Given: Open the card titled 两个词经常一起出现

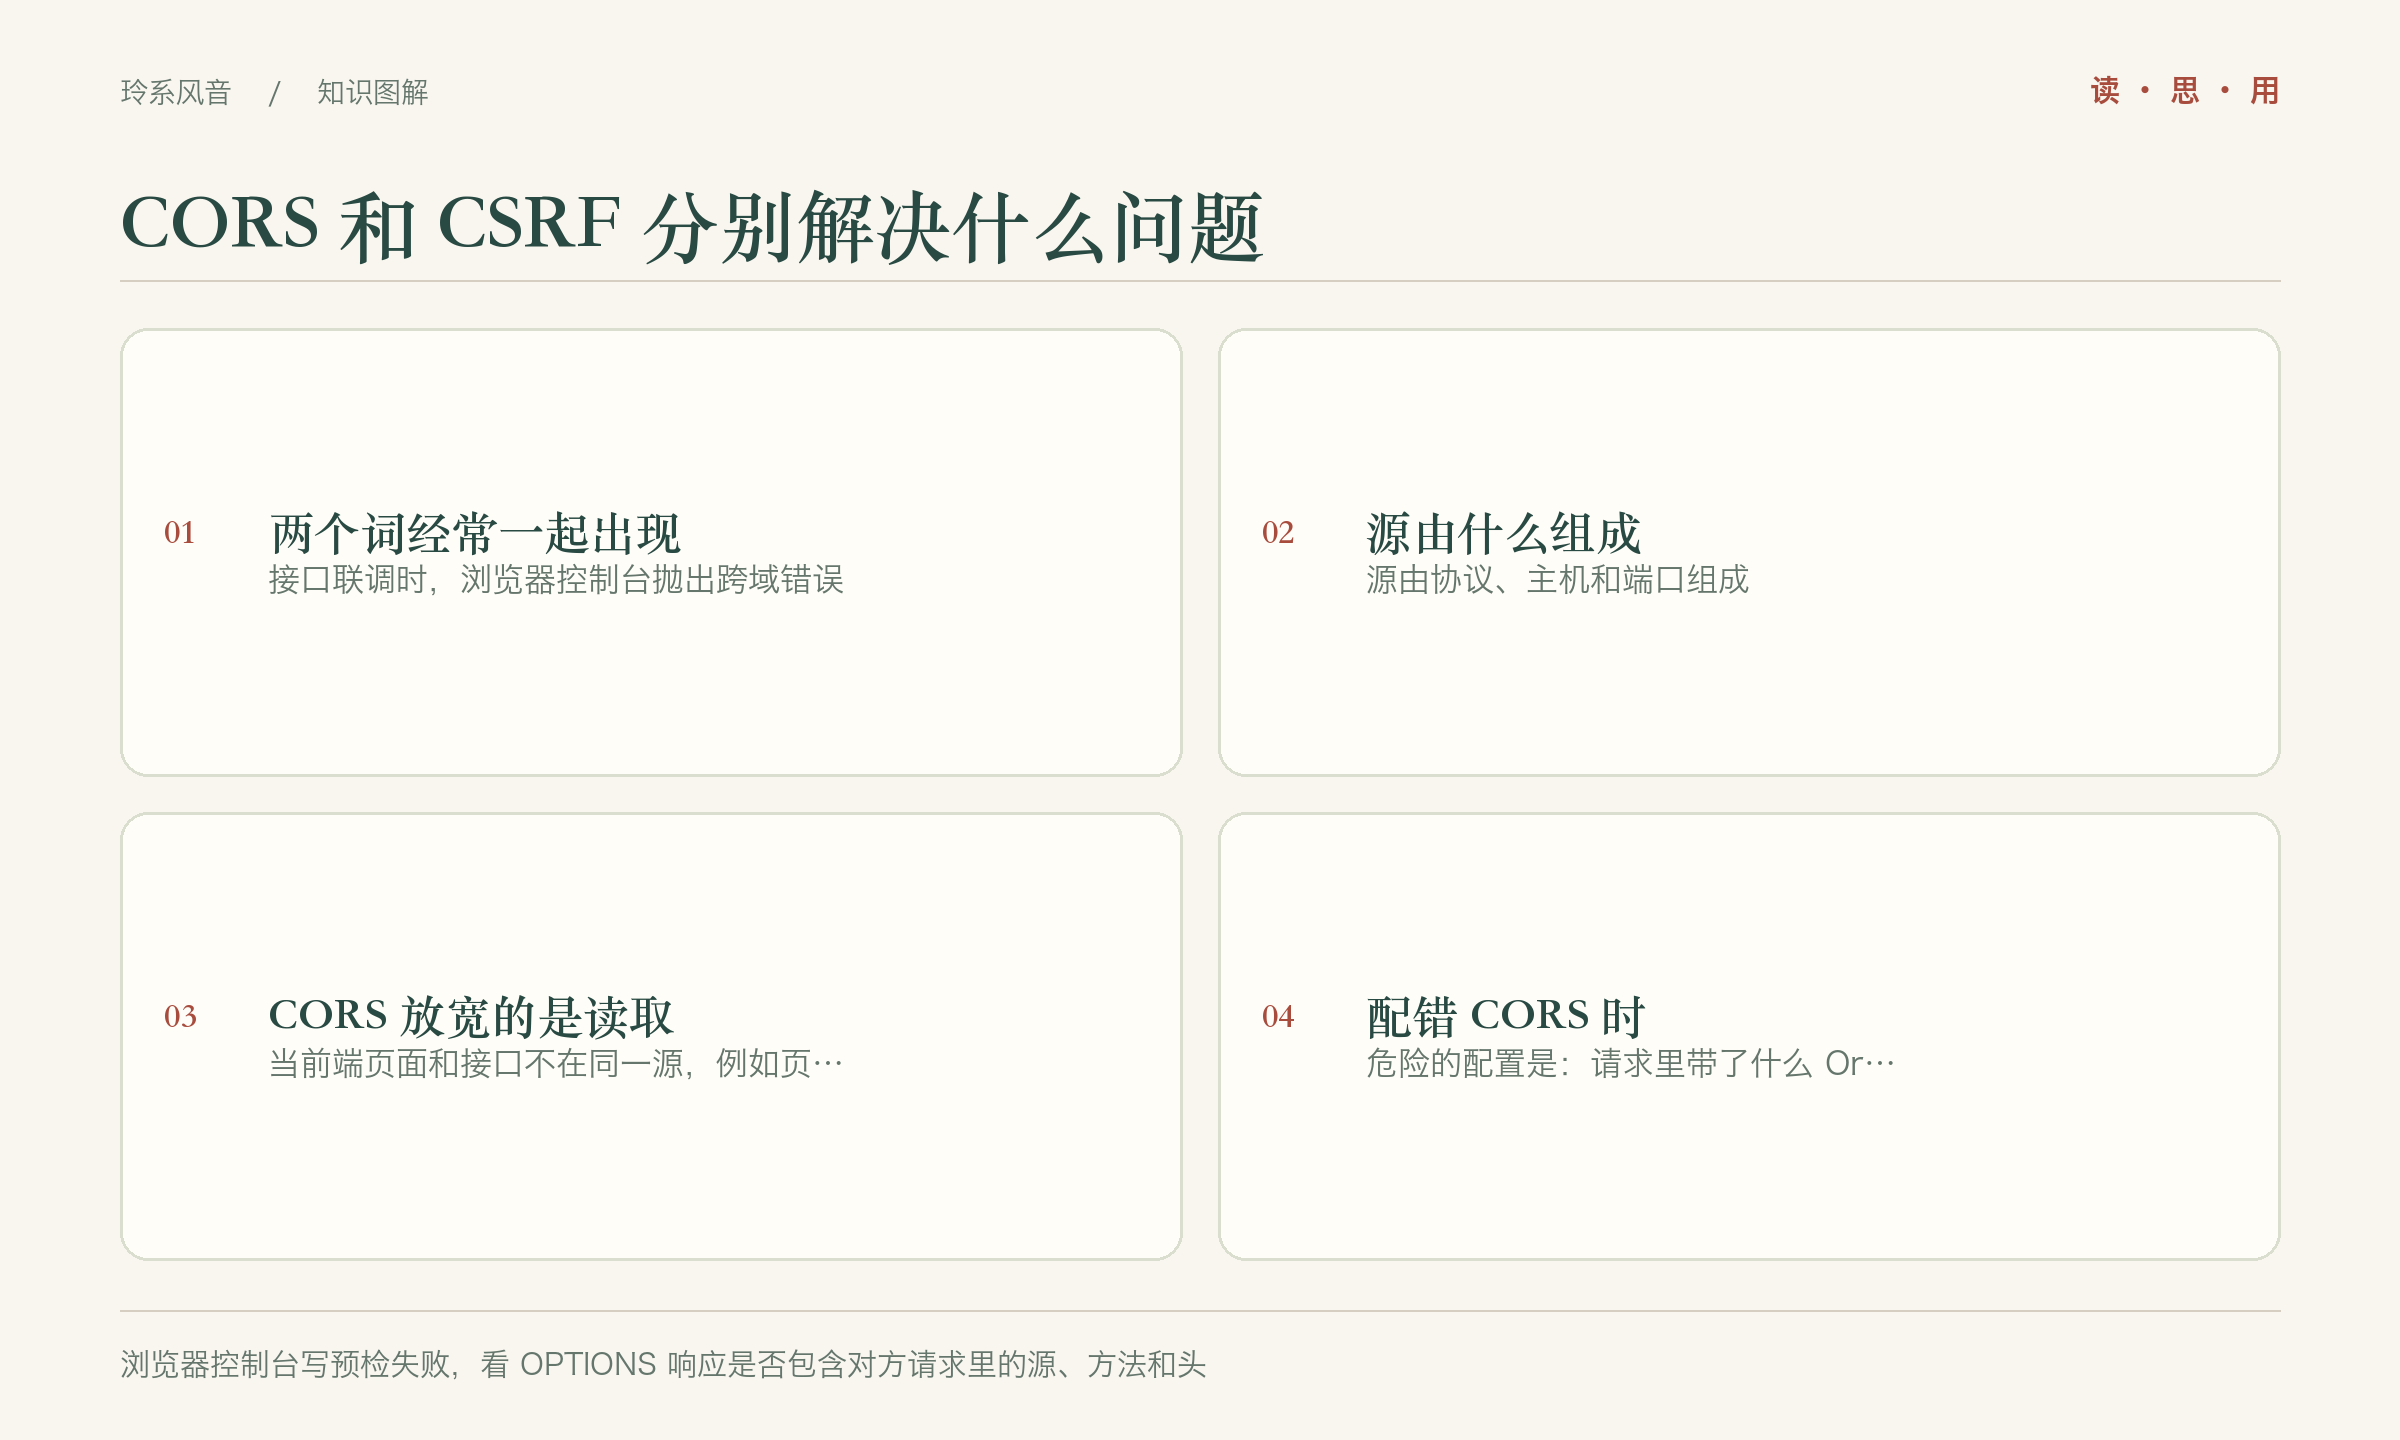Looking at the screenshot, I should tap(651, 552).
